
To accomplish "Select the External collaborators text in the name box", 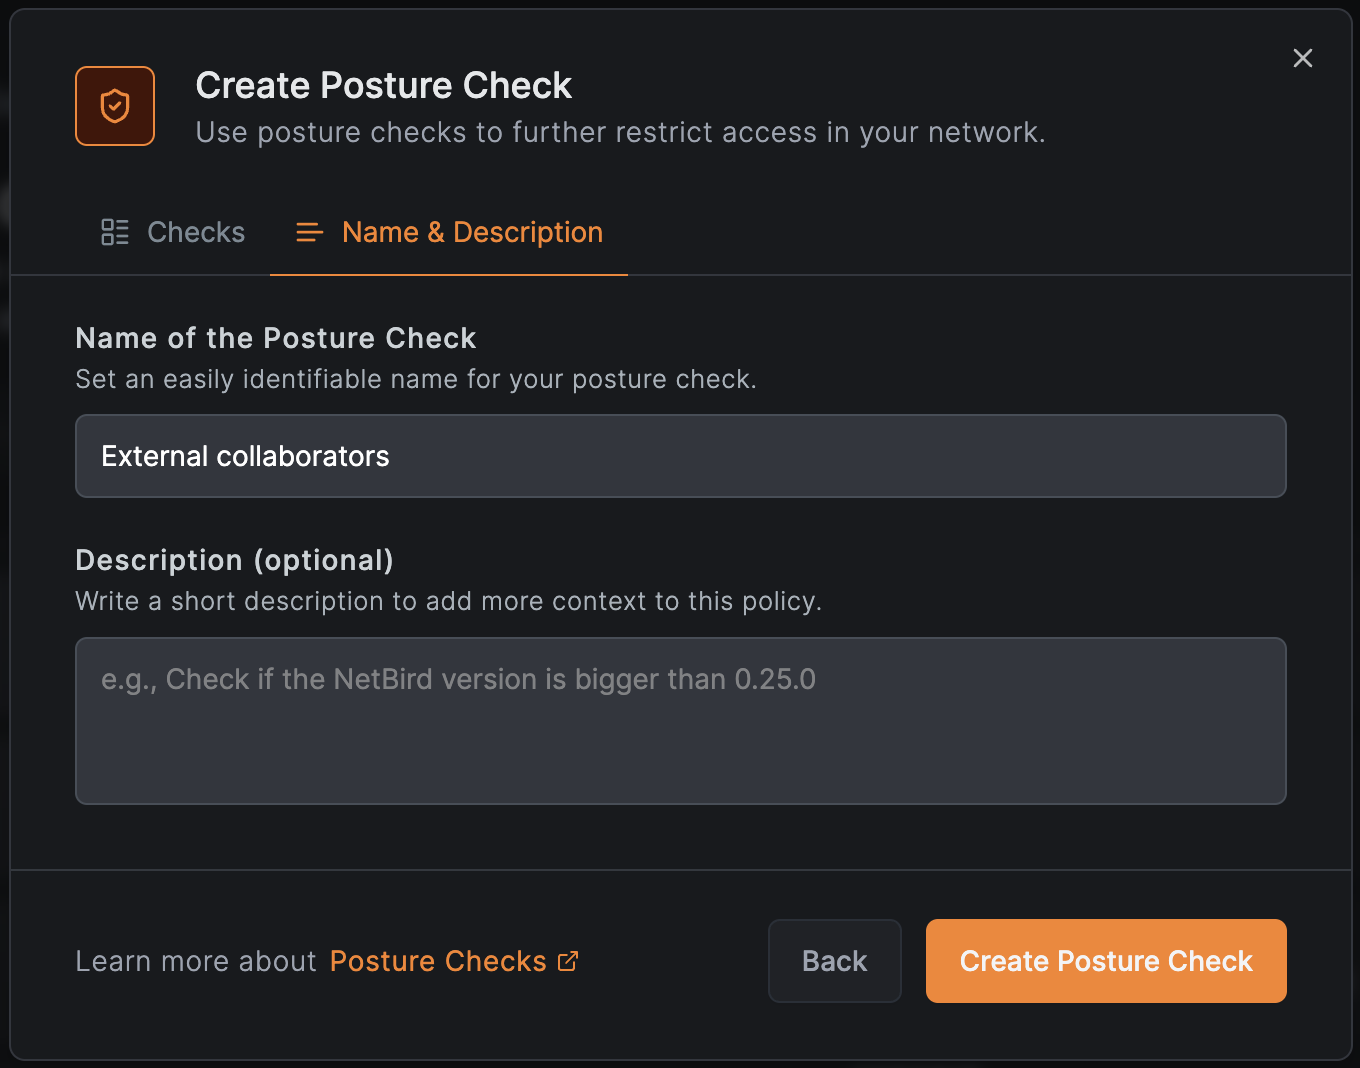I will 244,456.
